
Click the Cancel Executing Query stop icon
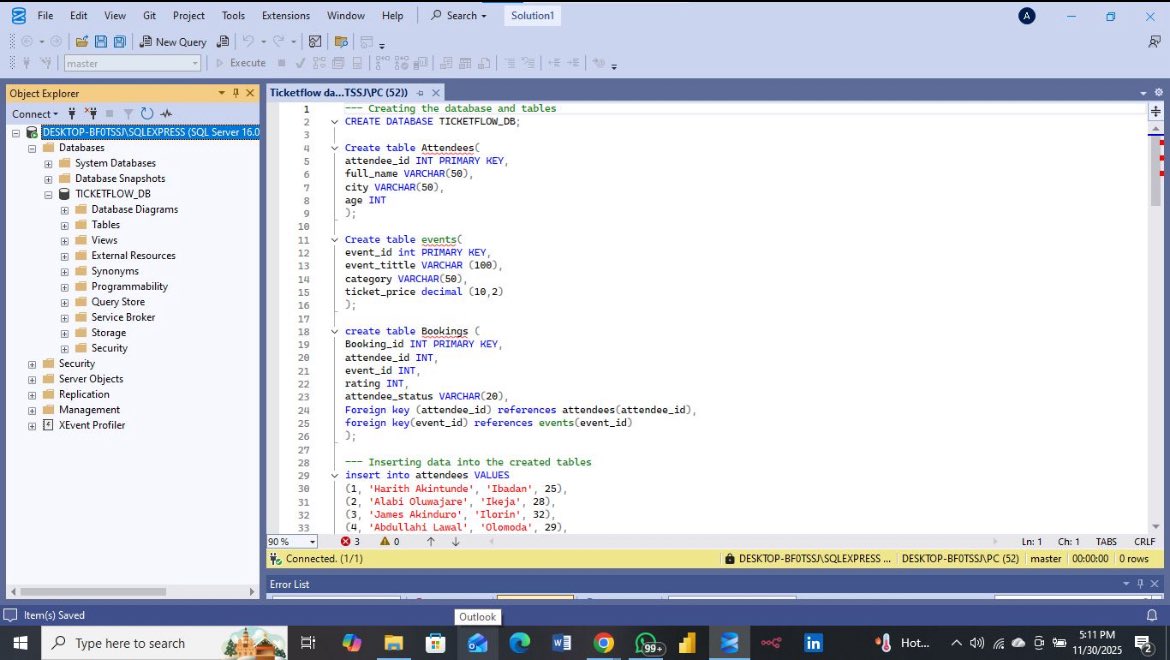tap(281, 63)
